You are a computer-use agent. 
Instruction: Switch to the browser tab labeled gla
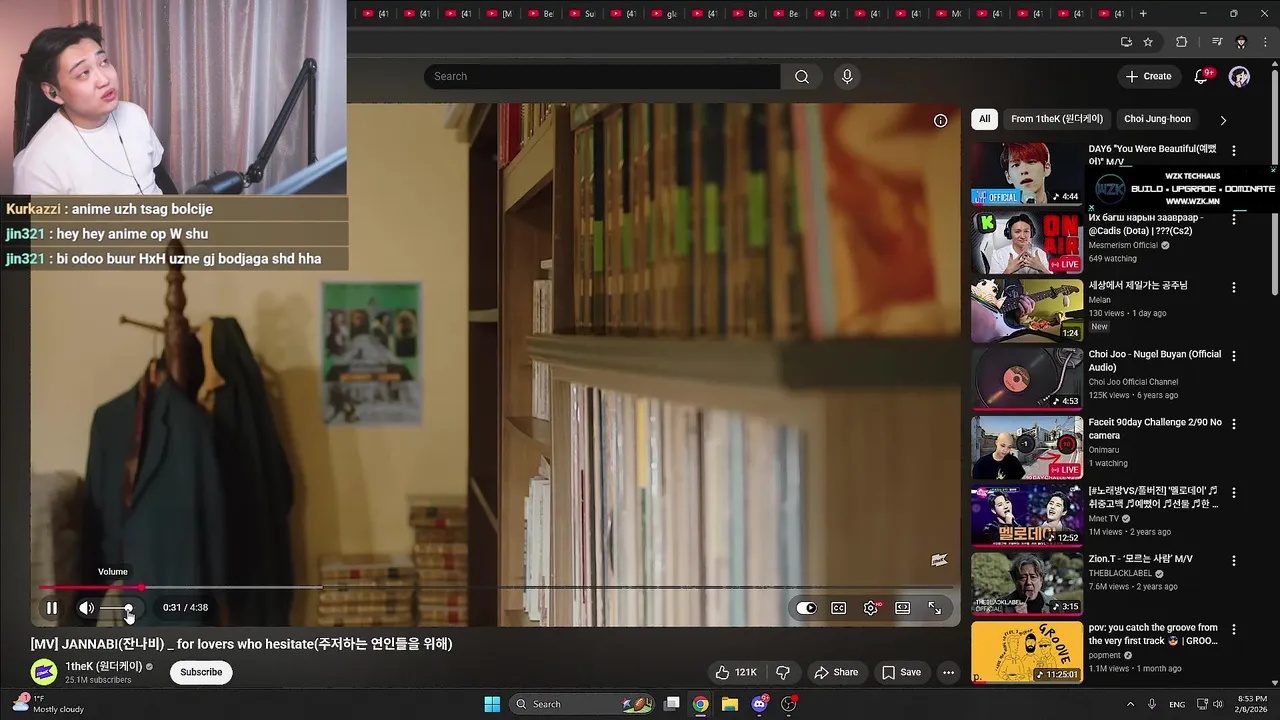[x=666, y=14]
